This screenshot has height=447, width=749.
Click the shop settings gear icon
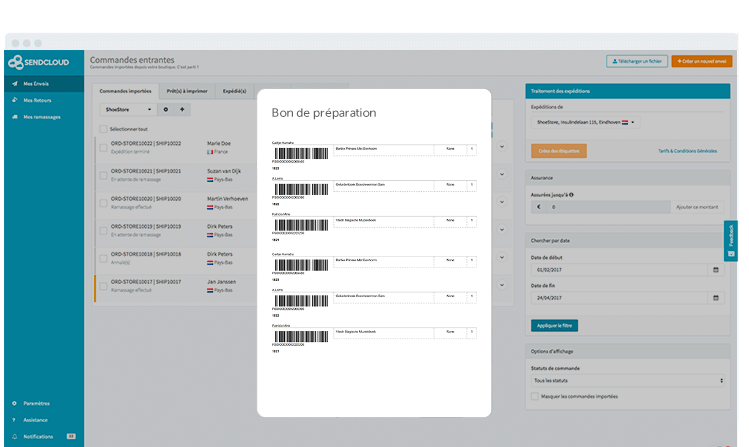click(166, 109)
